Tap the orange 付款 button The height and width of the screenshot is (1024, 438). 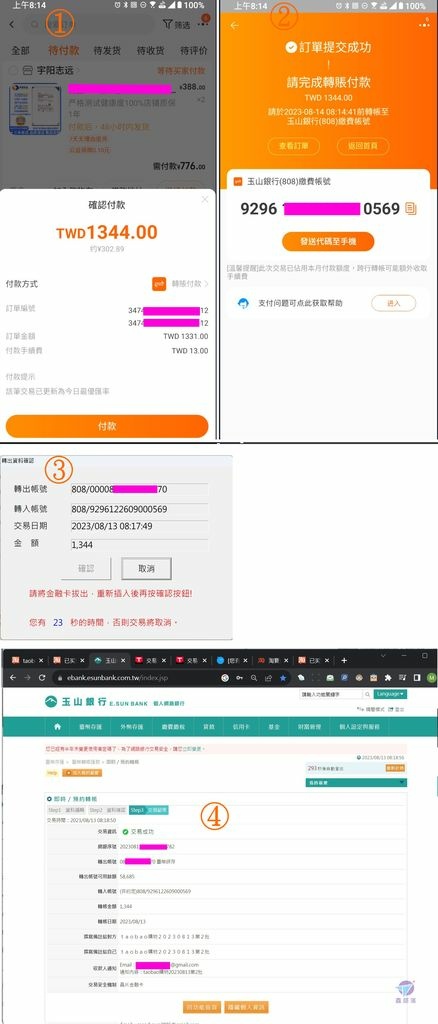click(107, 426)
